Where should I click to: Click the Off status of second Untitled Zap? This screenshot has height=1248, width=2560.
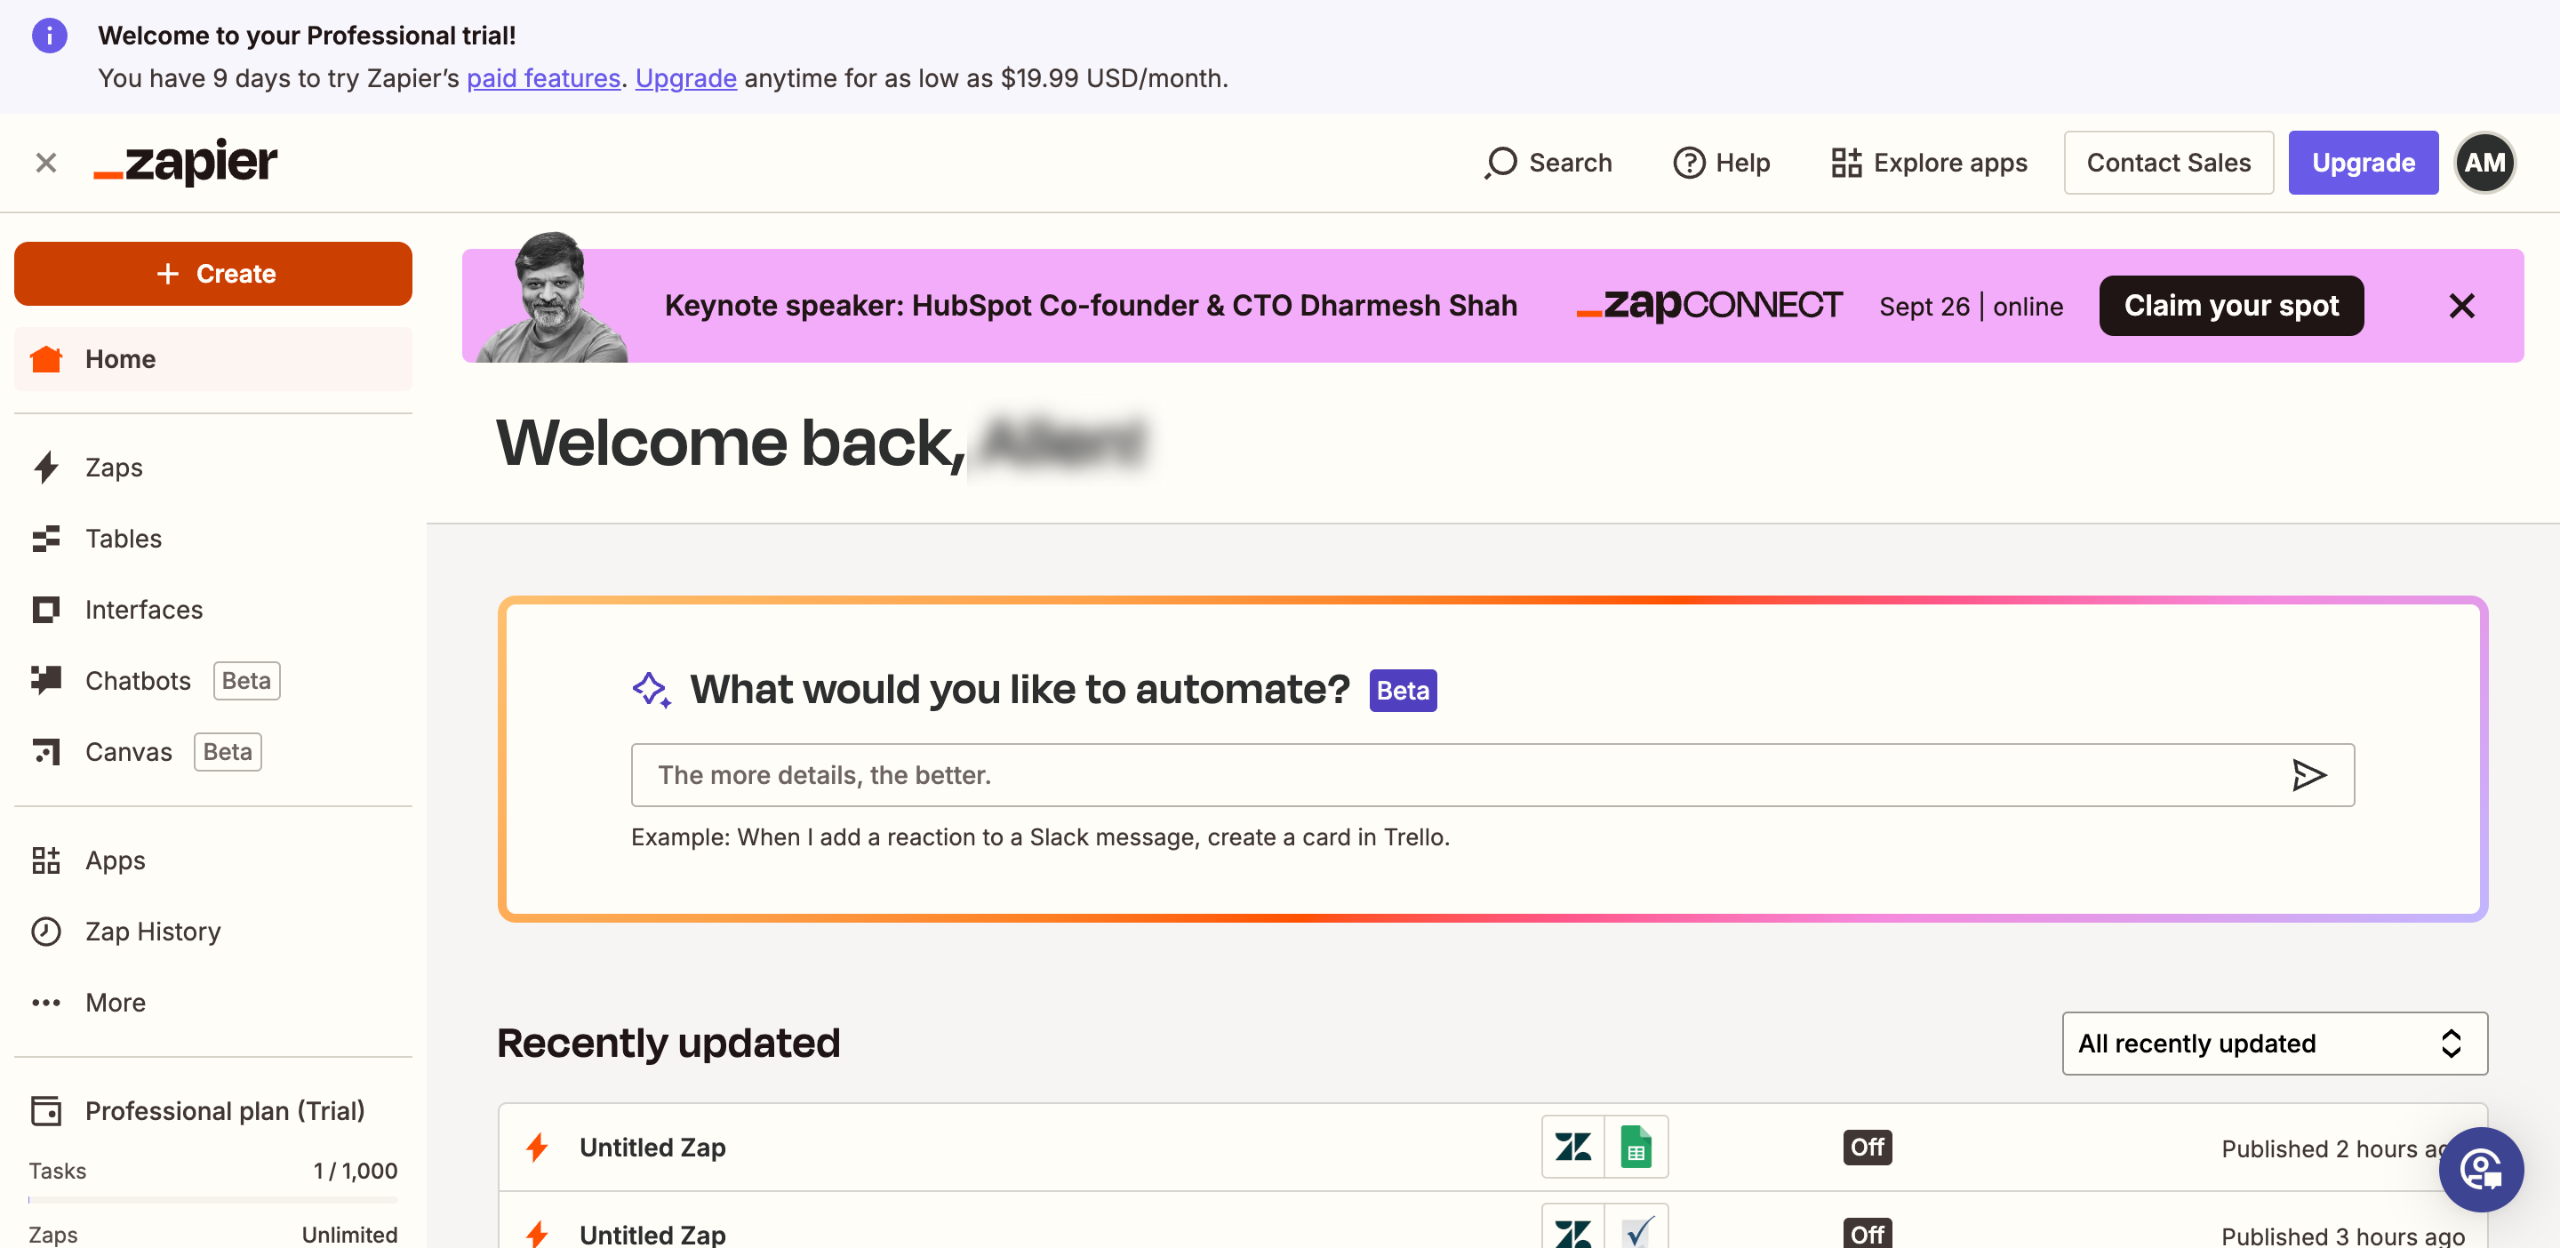click(1867, 1234)
